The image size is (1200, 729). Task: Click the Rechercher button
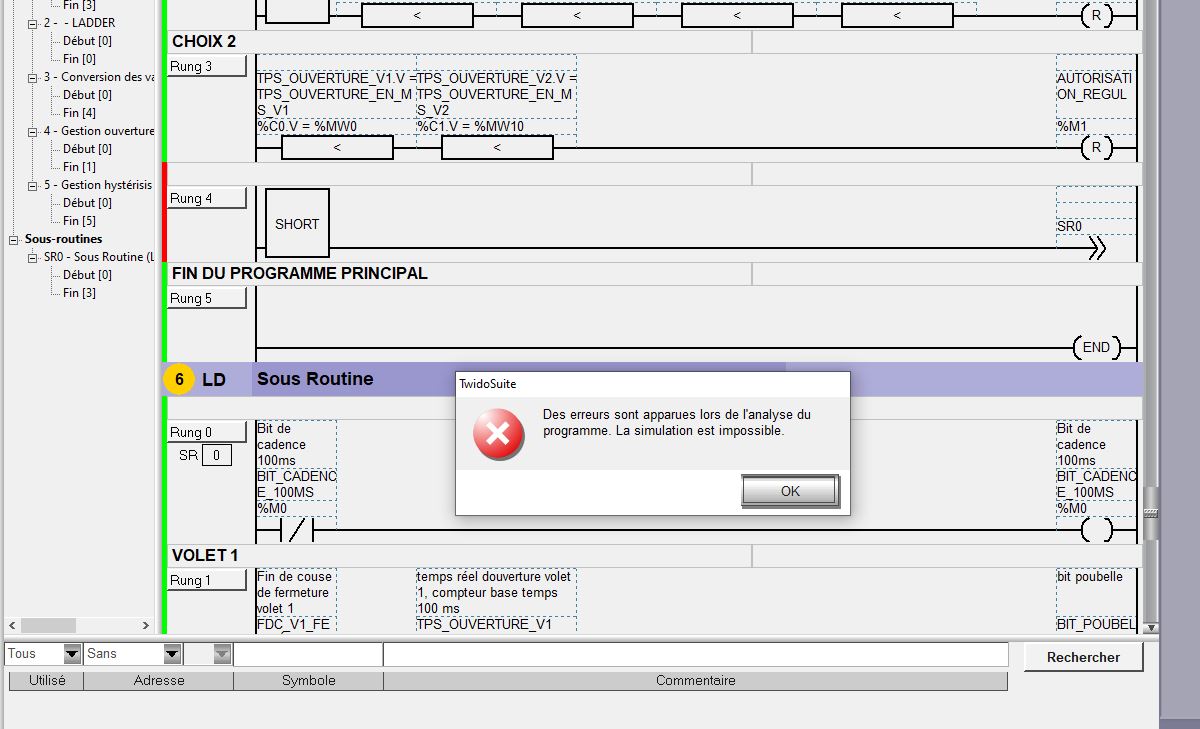point(1083,657)
